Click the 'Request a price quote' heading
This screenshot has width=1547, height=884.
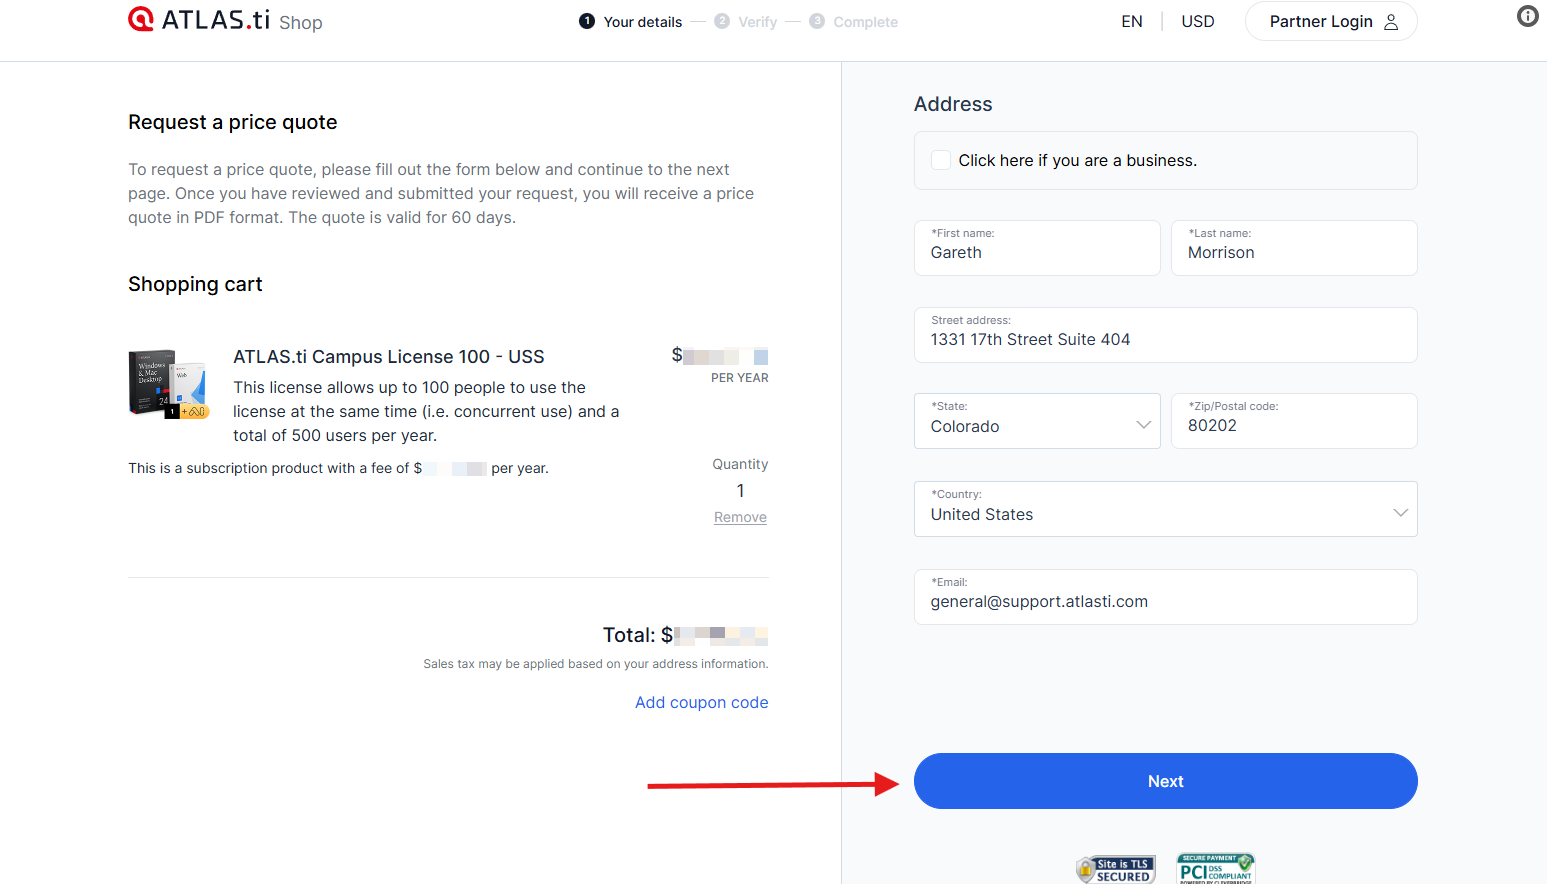click(233, 122)
